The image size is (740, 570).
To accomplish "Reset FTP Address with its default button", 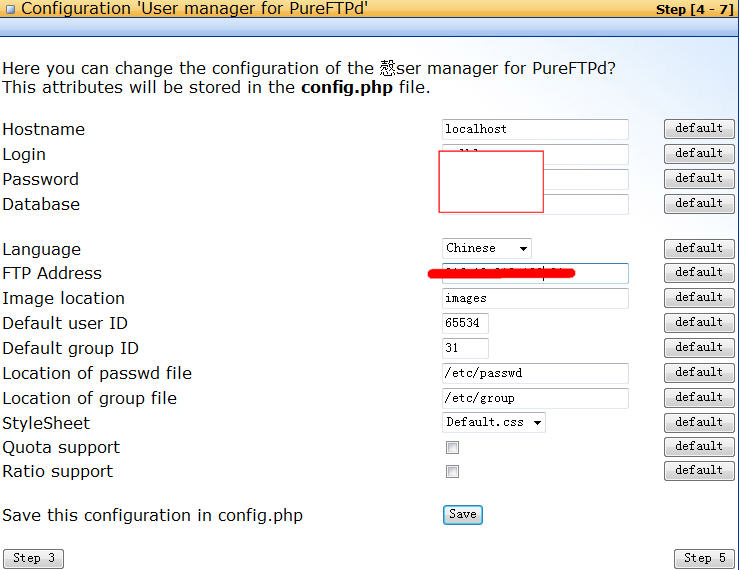I will click(x=698, y=273).
